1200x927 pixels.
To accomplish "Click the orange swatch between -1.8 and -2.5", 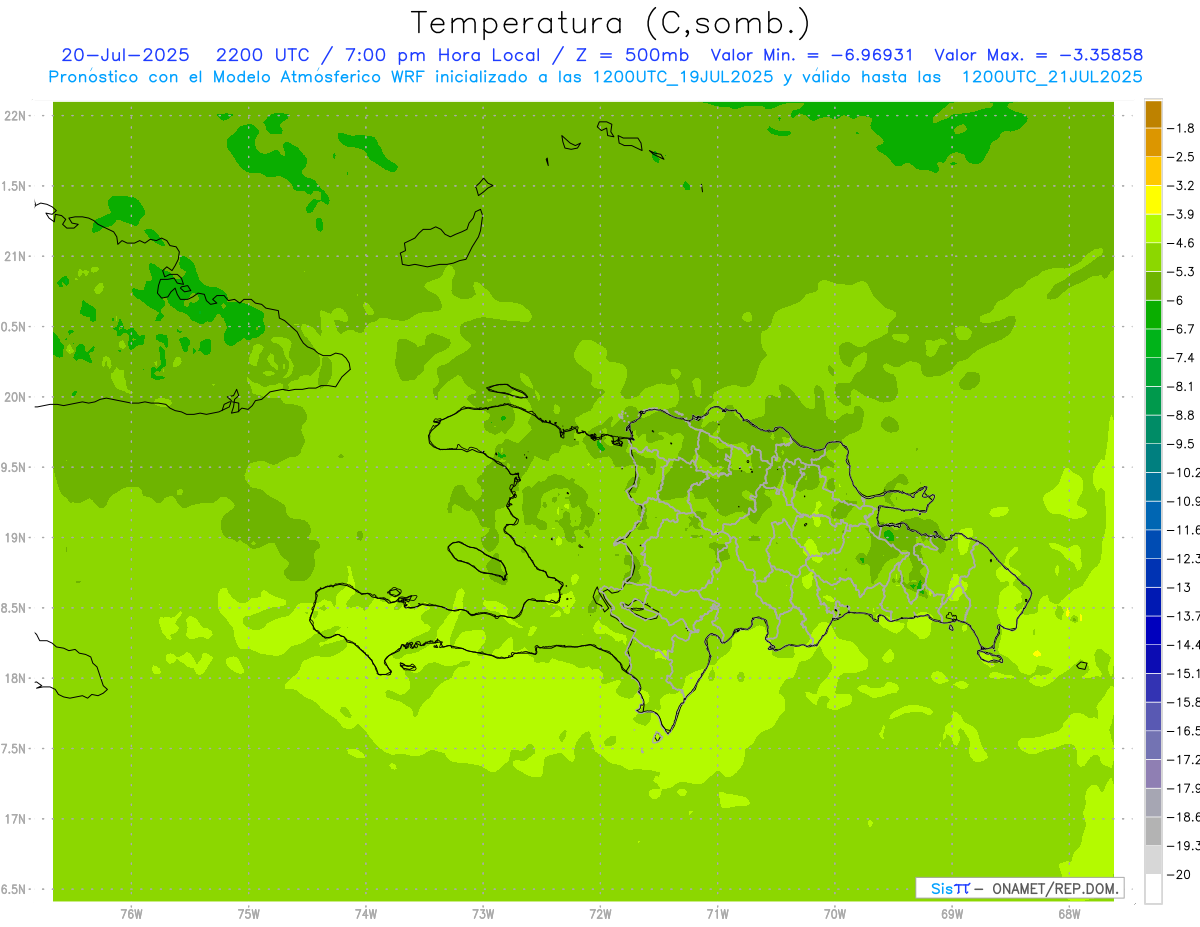I will 1153,142.
